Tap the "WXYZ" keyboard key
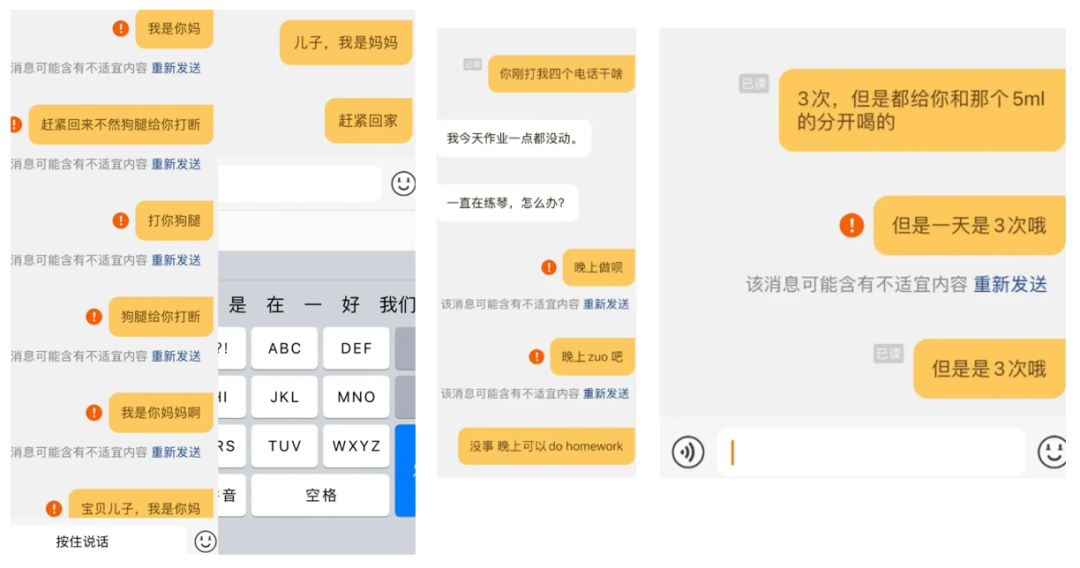 point(356,446)
